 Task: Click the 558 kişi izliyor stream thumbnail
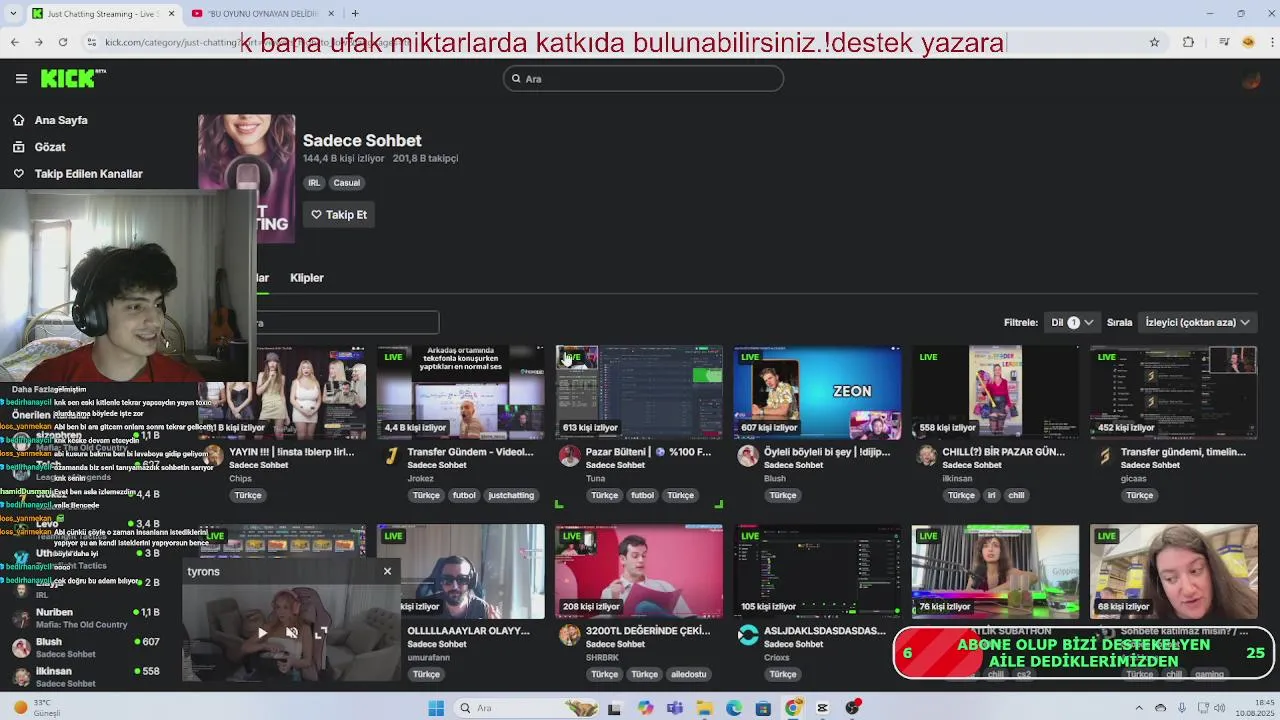995,392
